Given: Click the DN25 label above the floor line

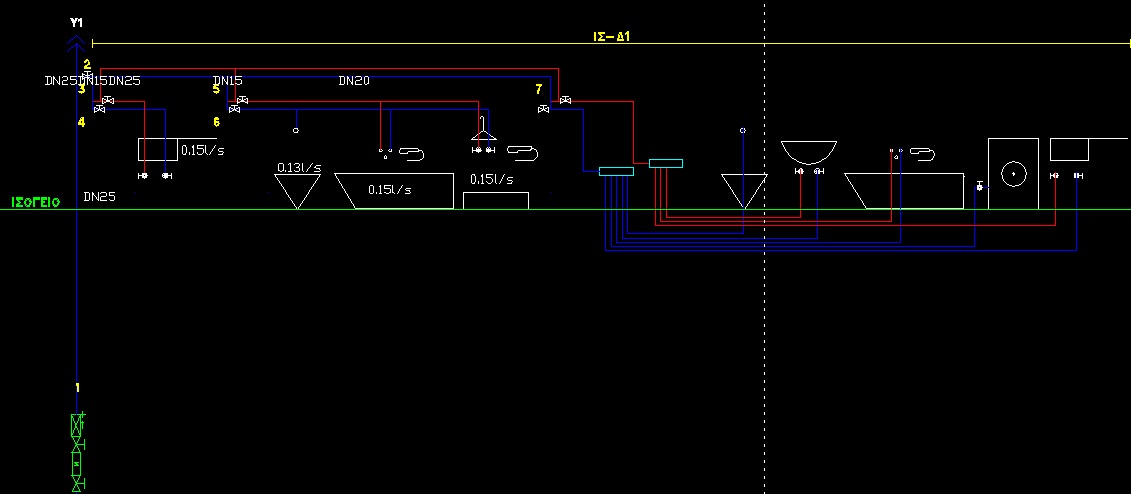Looking at the screenshot, I should point(99,197).
